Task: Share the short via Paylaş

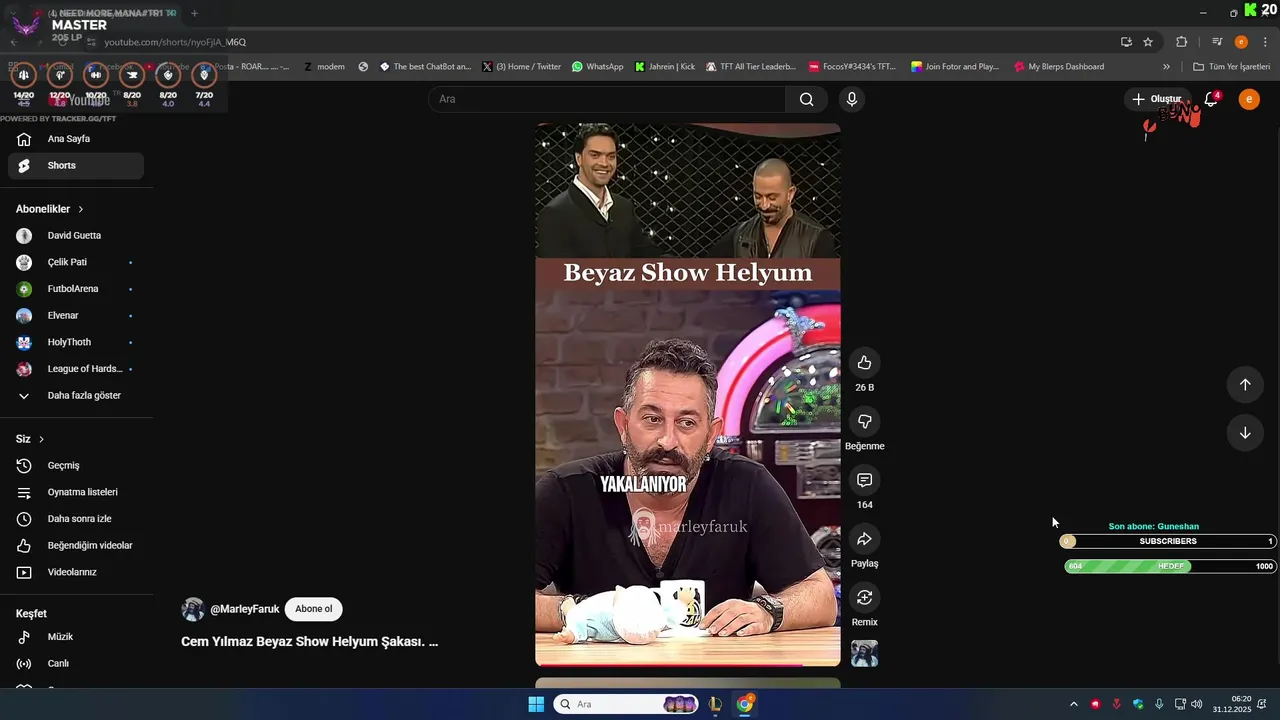Action: tap(864, 539)
